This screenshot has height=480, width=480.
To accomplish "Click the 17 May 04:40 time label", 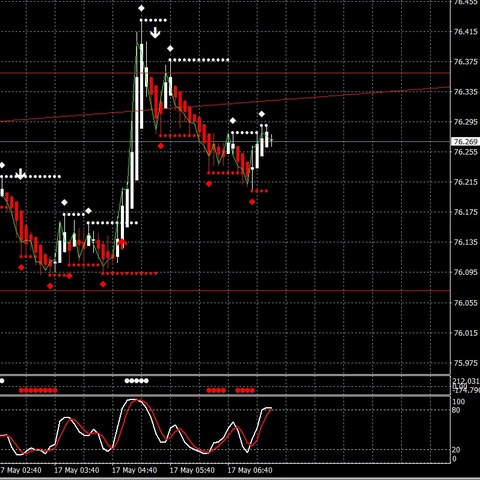I will pos(134,470).
